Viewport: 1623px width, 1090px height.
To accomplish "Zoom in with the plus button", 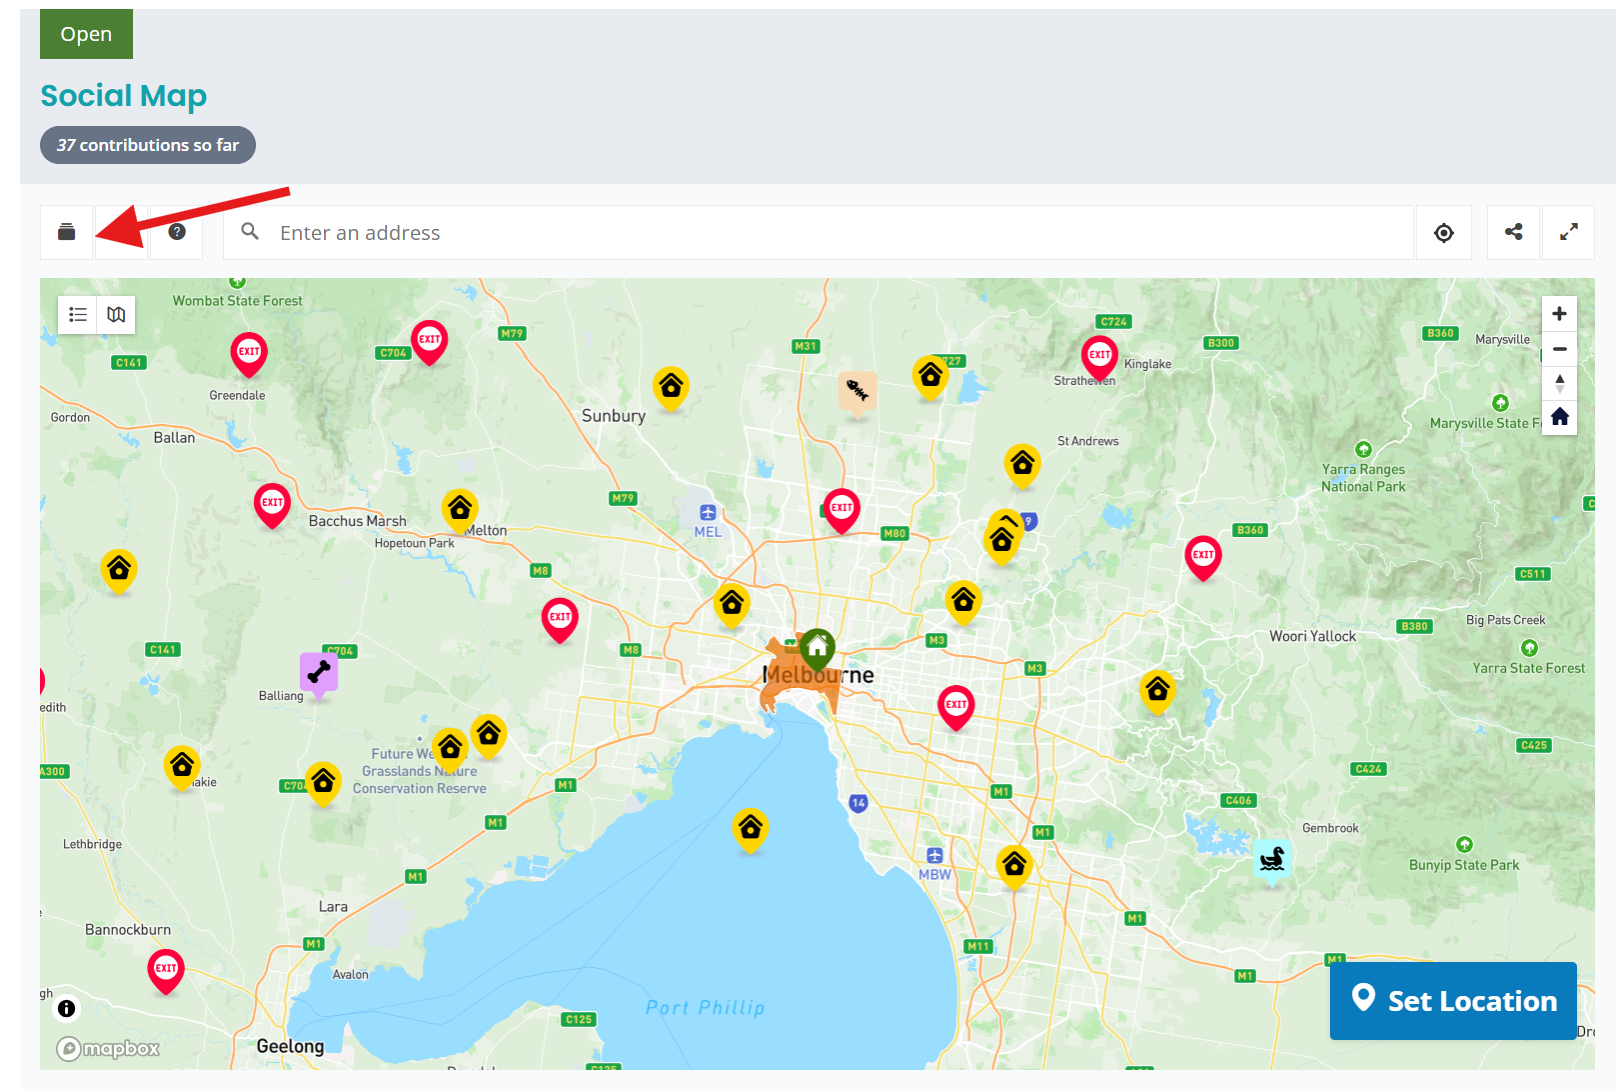I will [1559, 314].
